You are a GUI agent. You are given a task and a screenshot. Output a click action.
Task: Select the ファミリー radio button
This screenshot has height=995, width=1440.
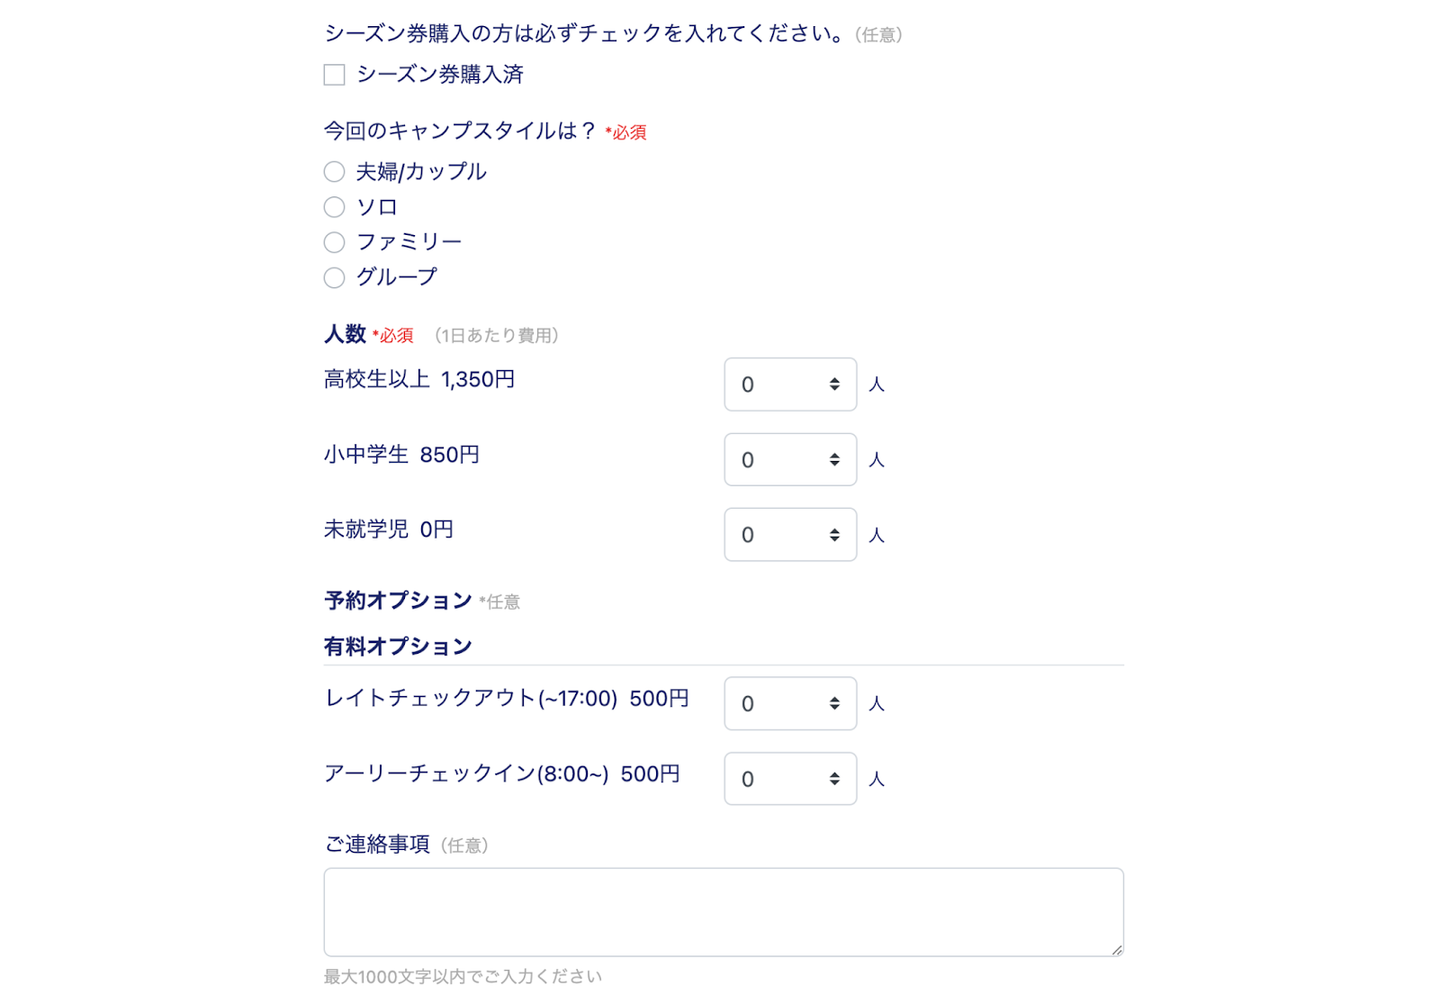(334, 242)
